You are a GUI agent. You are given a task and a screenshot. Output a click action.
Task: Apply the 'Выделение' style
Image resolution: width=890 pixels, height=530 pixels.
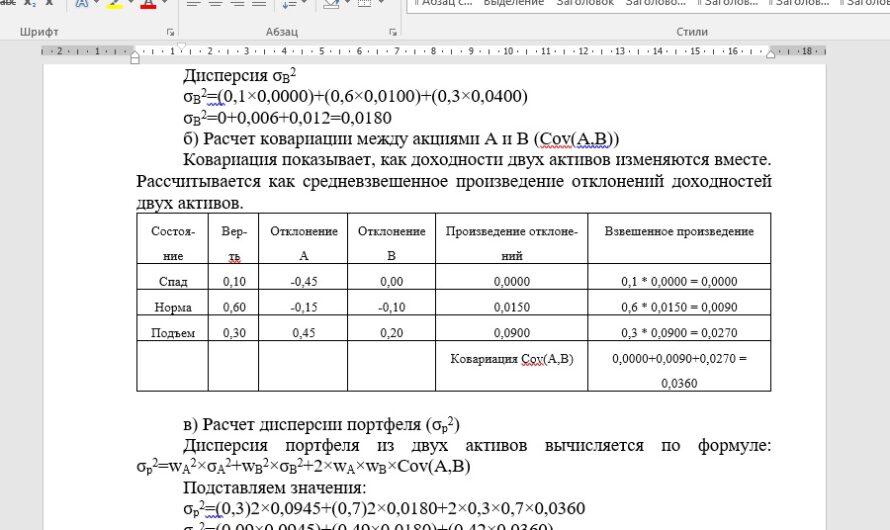pos(513,3)
